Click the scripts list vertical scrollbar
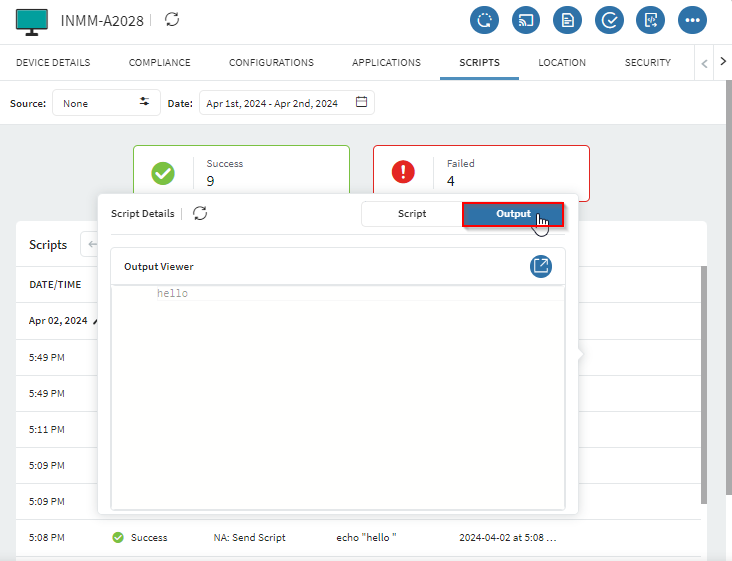The height and width of the screenshot is (561, 732). click(703, 380)
